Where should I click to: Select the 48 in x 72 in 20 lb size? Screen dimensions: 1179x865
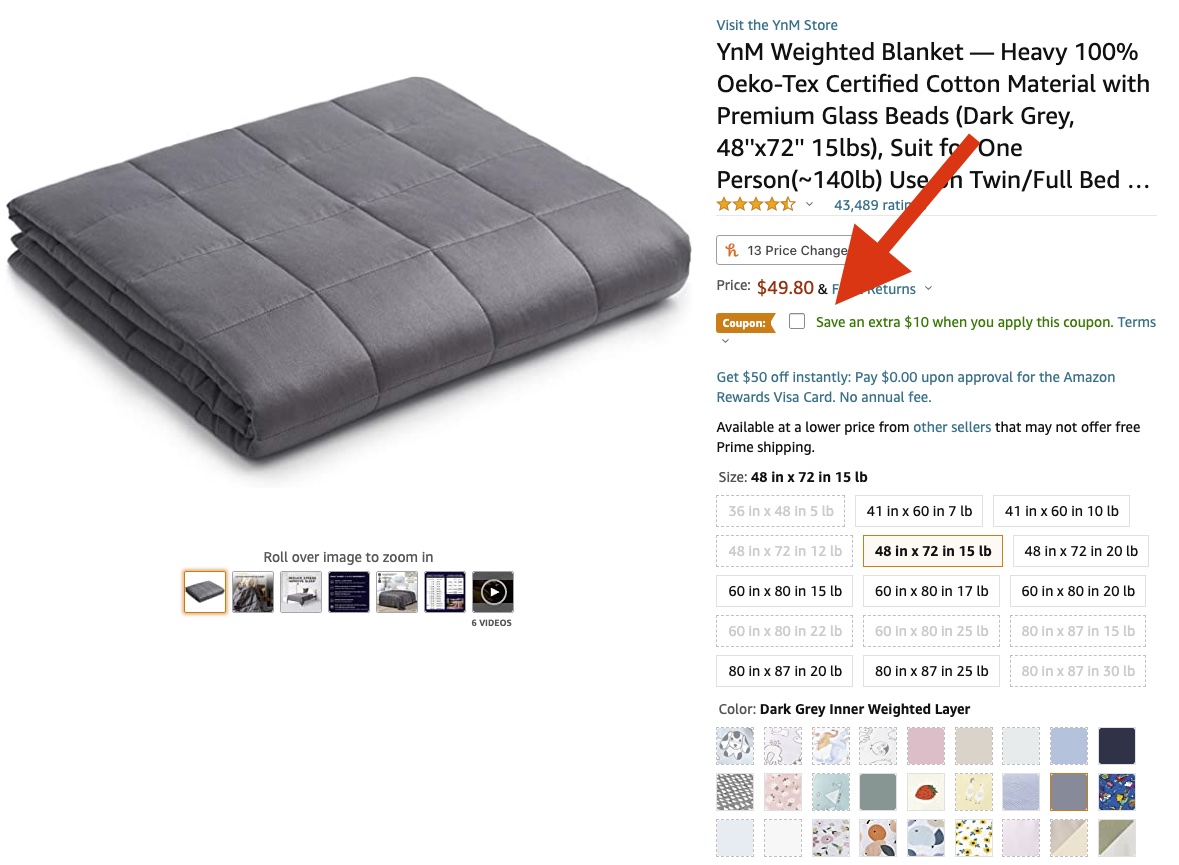(x=1079, y=551)
